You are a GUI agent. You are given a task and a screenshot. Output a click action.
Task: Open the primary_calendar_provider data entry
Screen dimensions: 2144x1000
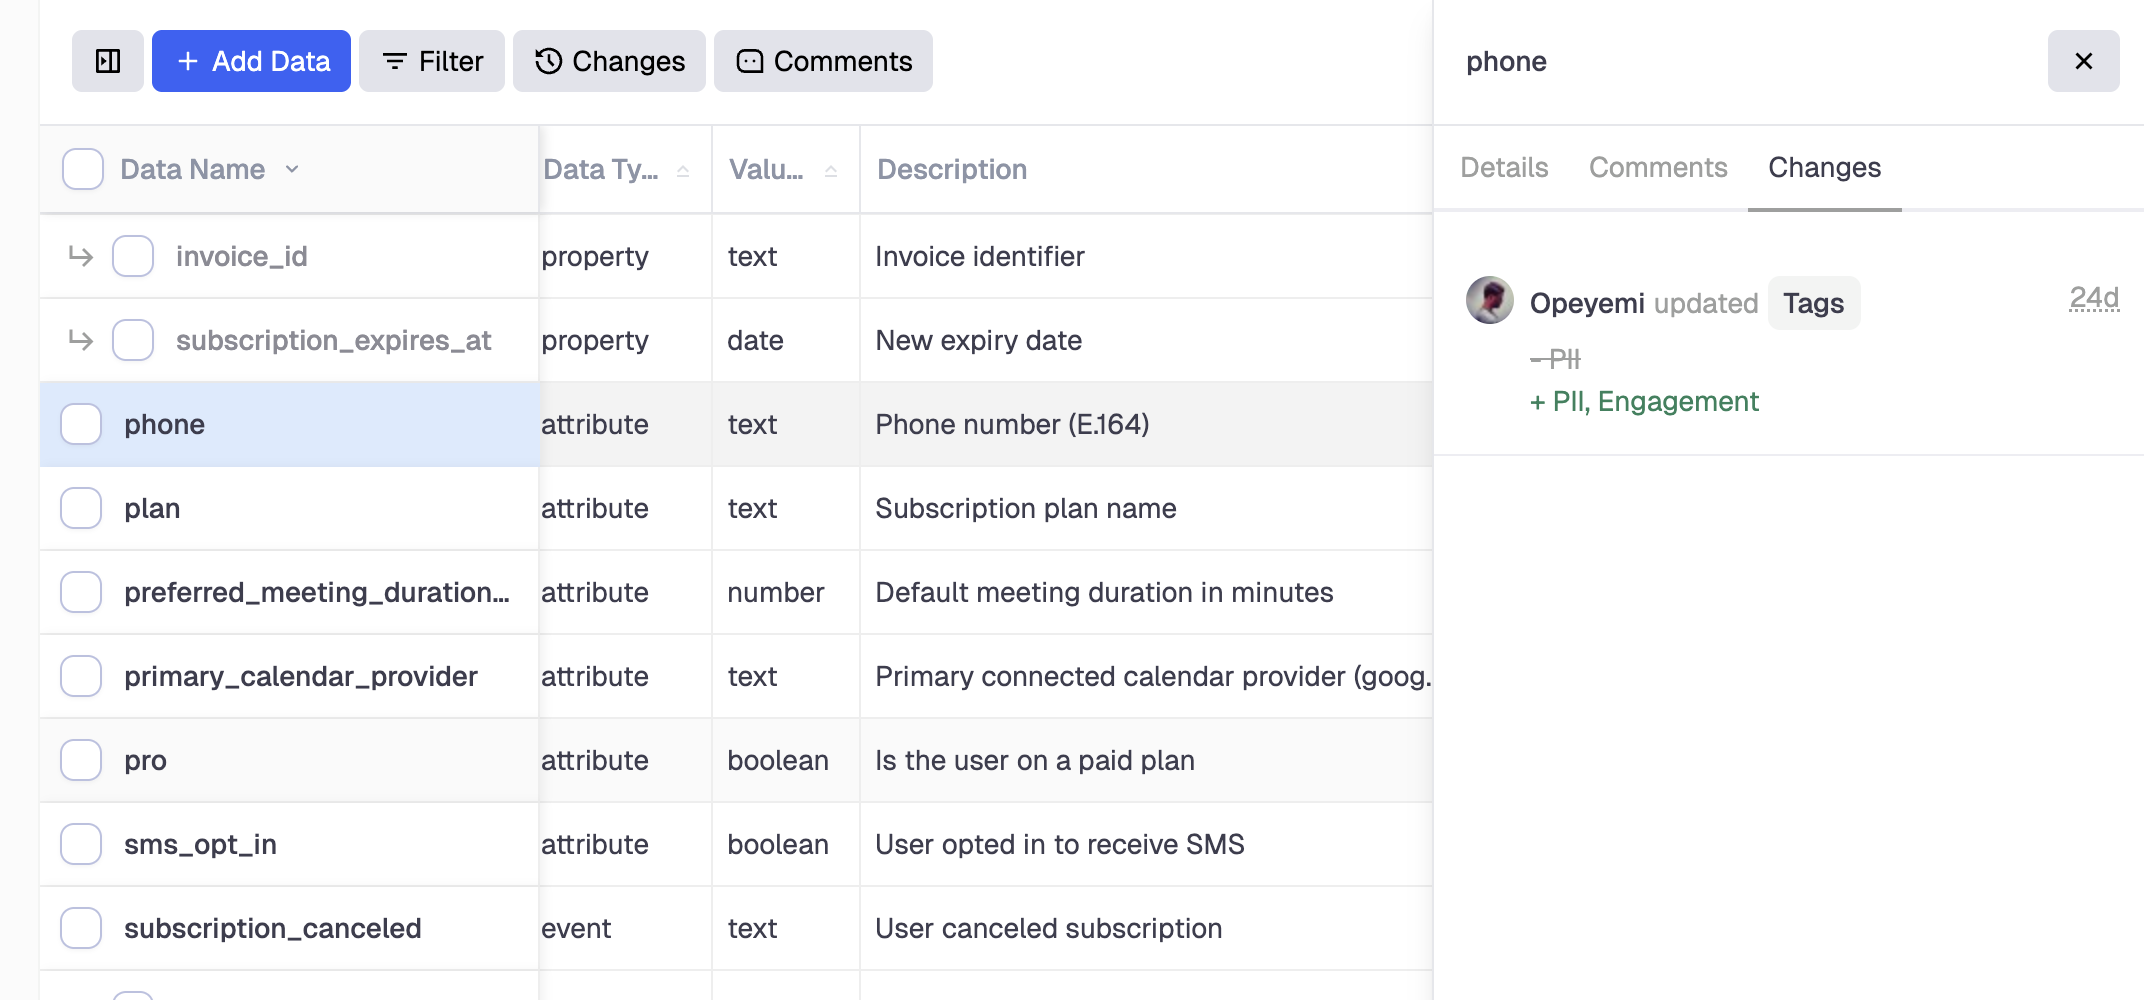[x=301, y=676]
